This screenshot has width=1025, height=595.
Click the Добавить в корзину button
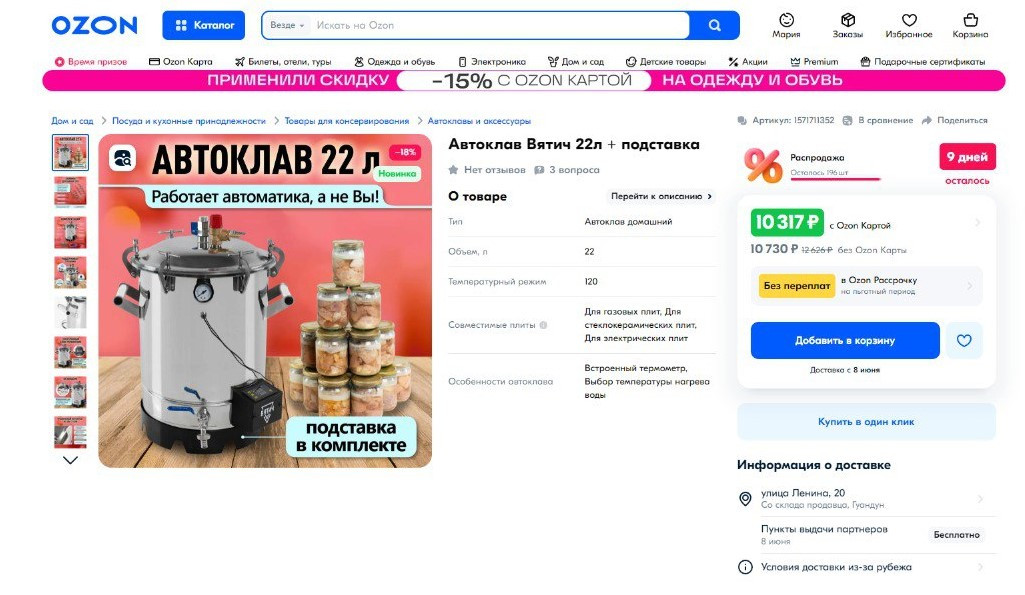click(845, 340)
